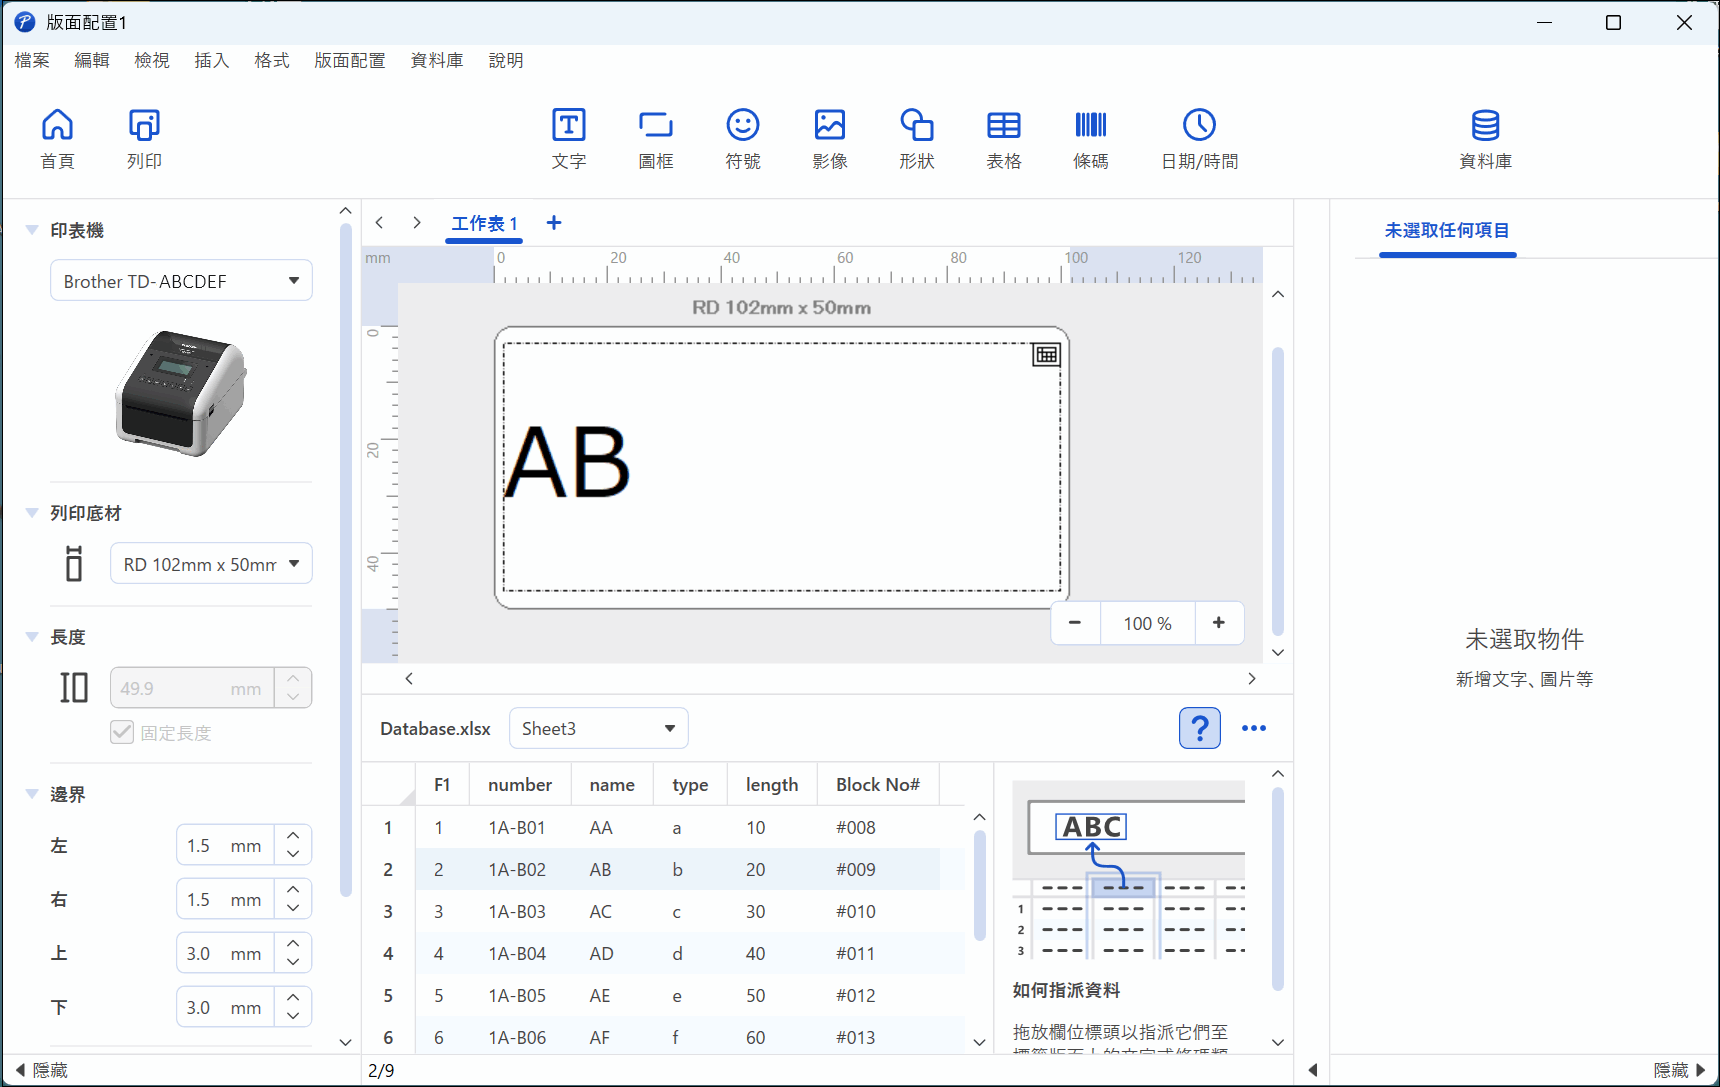
Task: Click the Print (列印) icon
Action: point(144,138)
